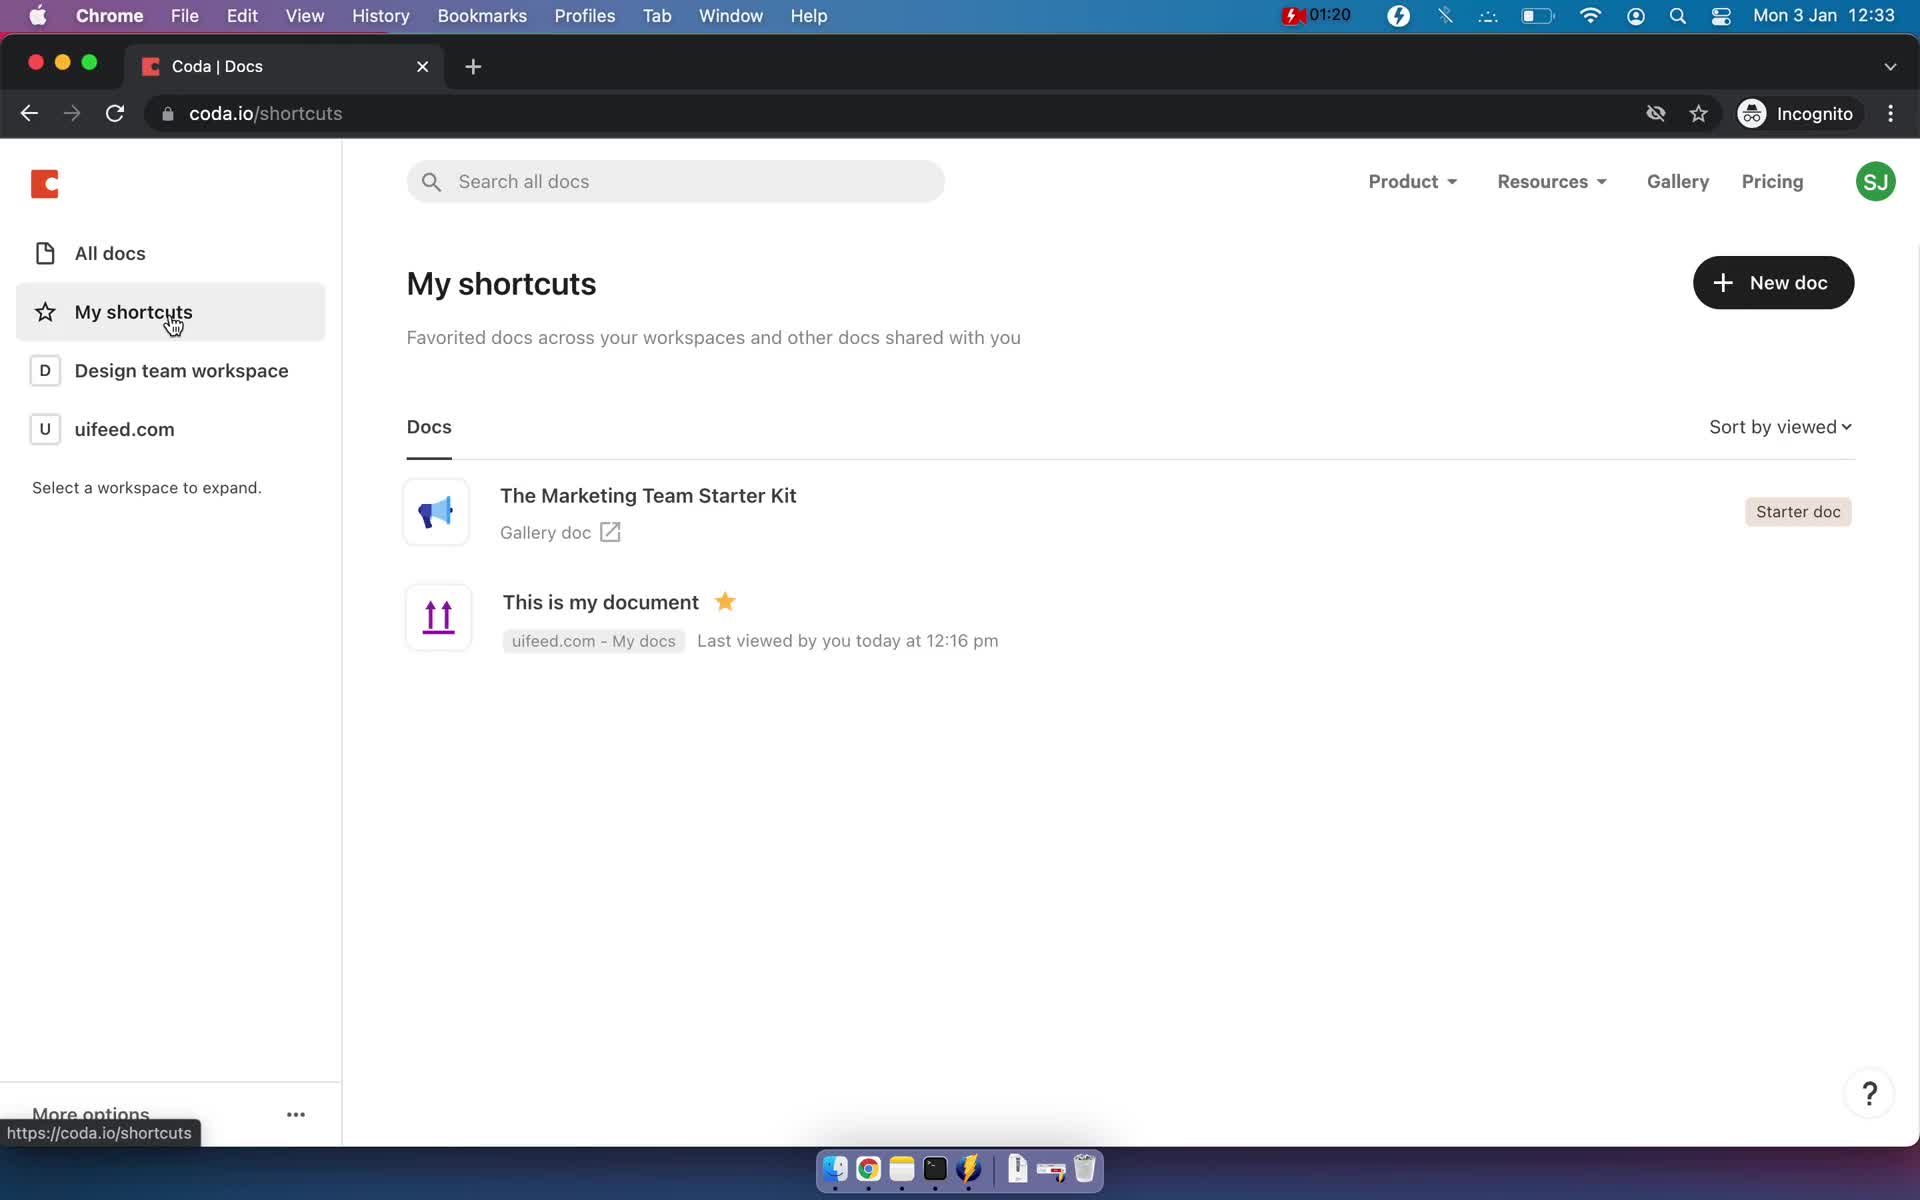Screen dimensions: 1920x1200
Task: Click the star icon beside My shortcuts
Action: click(45, 312)
